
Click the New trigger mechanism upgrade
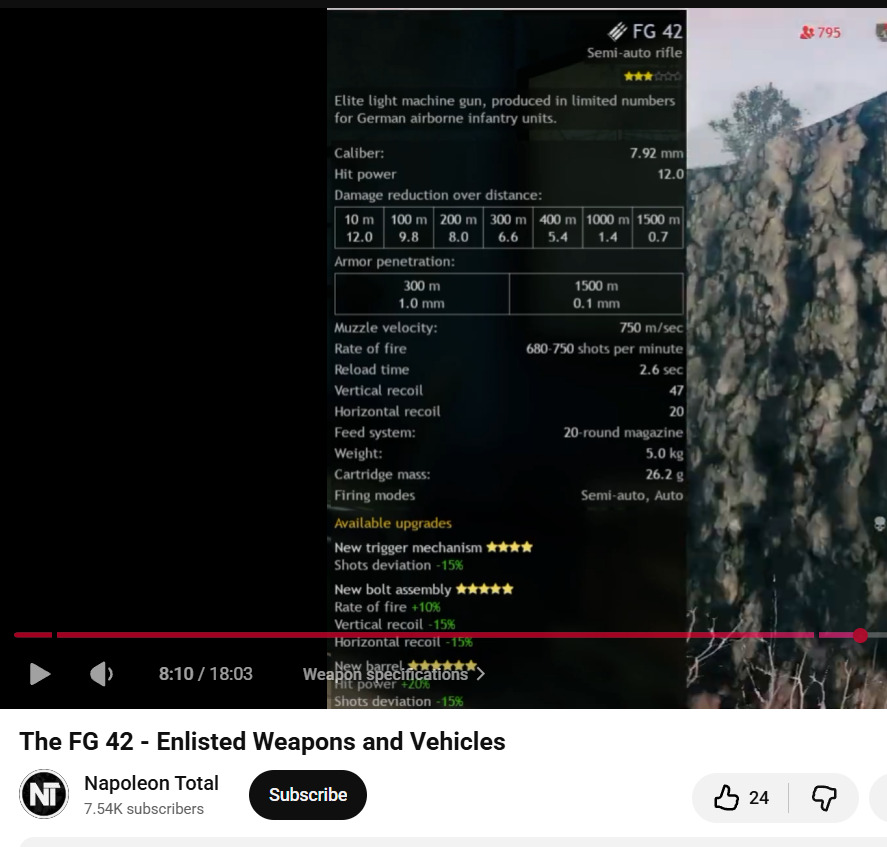pos(433,547)
